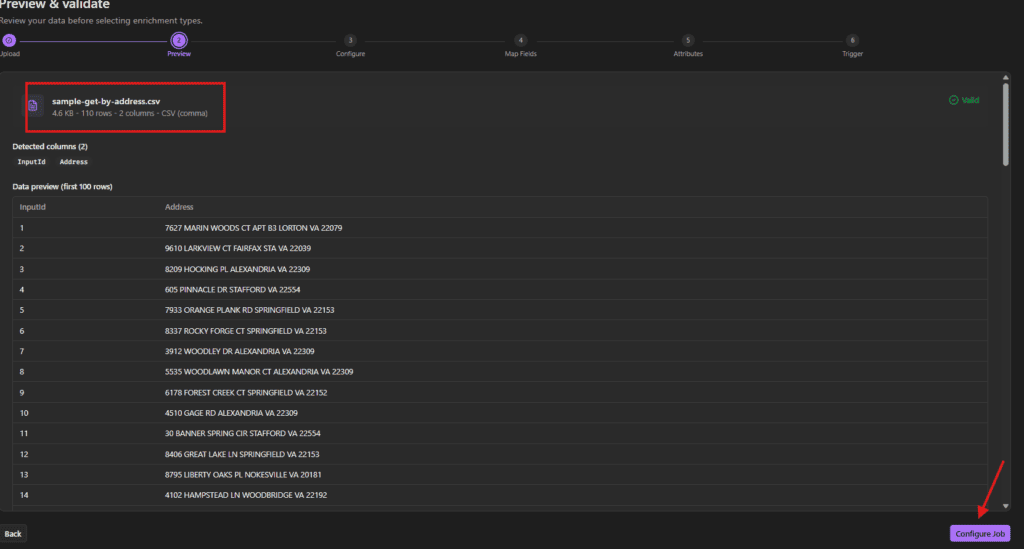The width and height of the screenshot is (1024, 549).
Task: Click the Map Fields step label
Action: (520, 54)
